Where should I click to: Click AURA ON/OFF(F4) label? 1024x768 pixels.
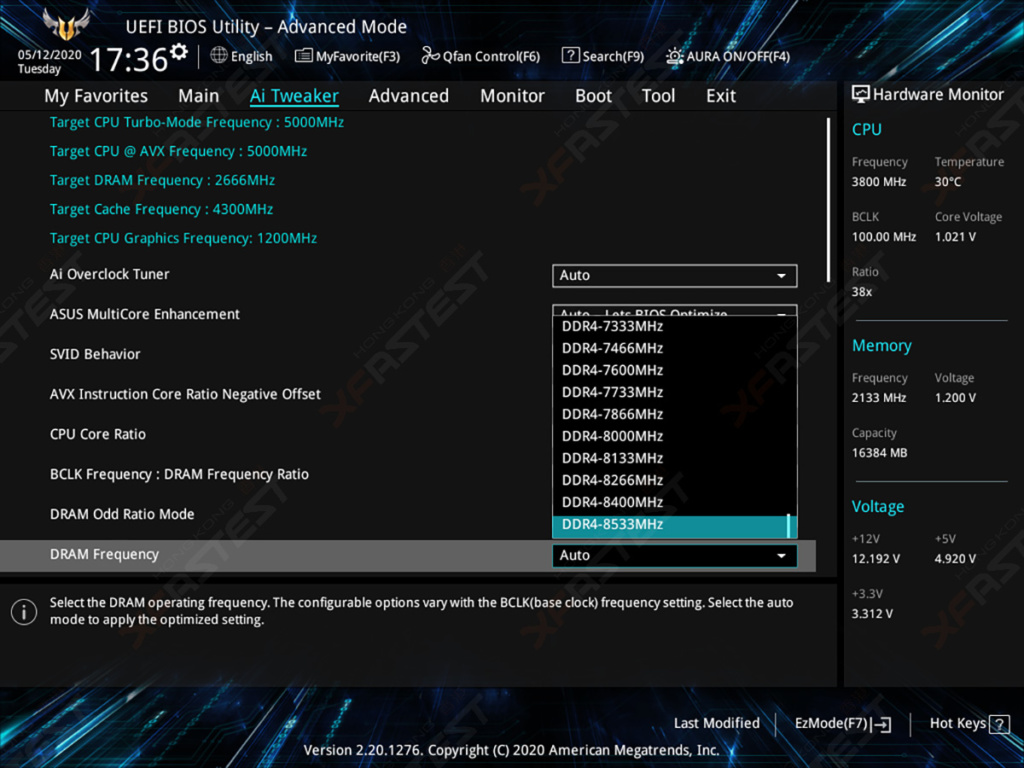pos(738,56)
